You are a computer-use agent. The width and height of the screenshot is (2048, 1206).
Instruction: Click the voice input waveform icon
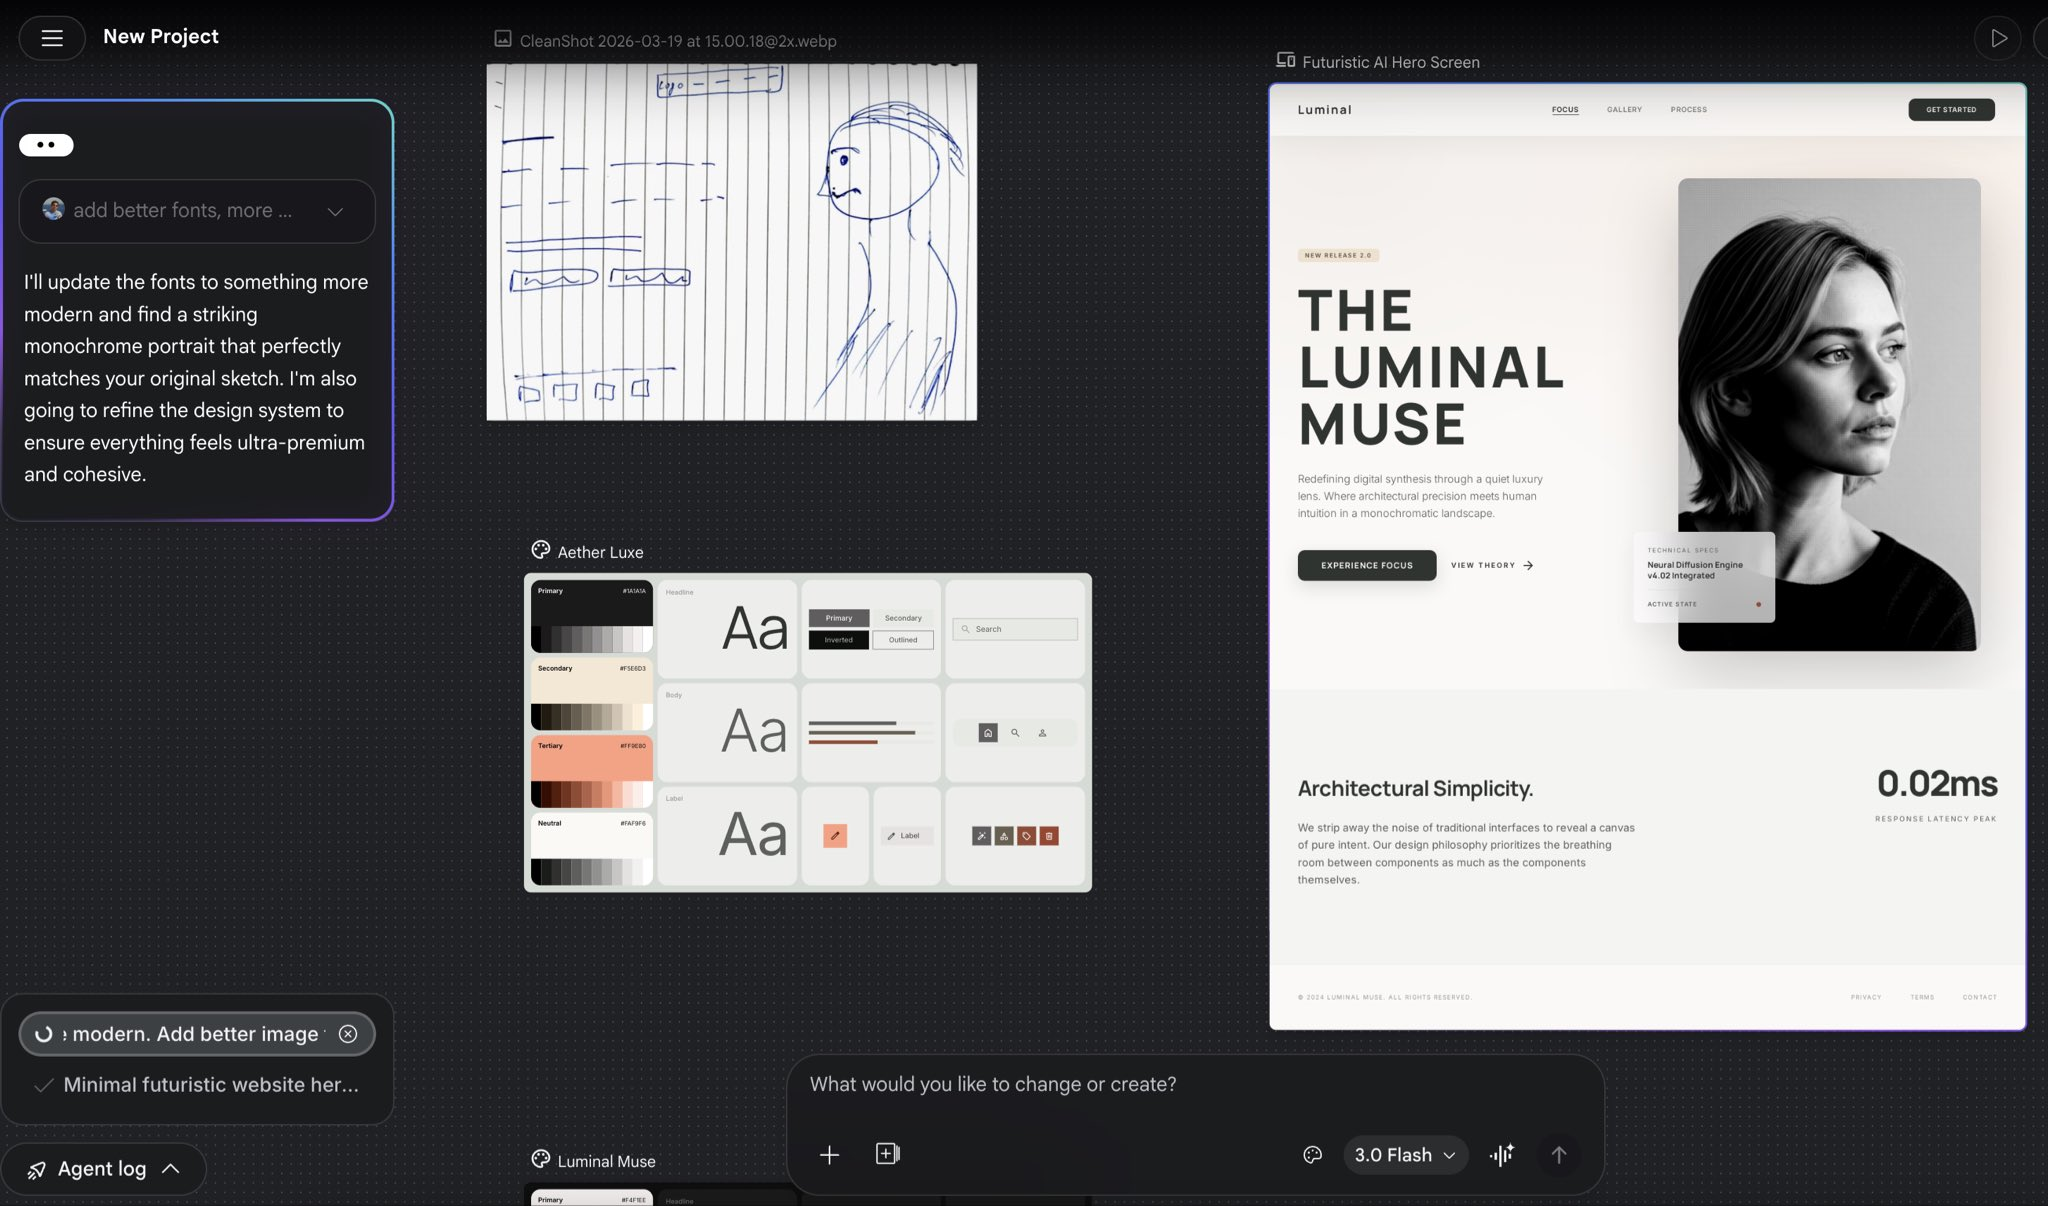click(1501, 1155)
